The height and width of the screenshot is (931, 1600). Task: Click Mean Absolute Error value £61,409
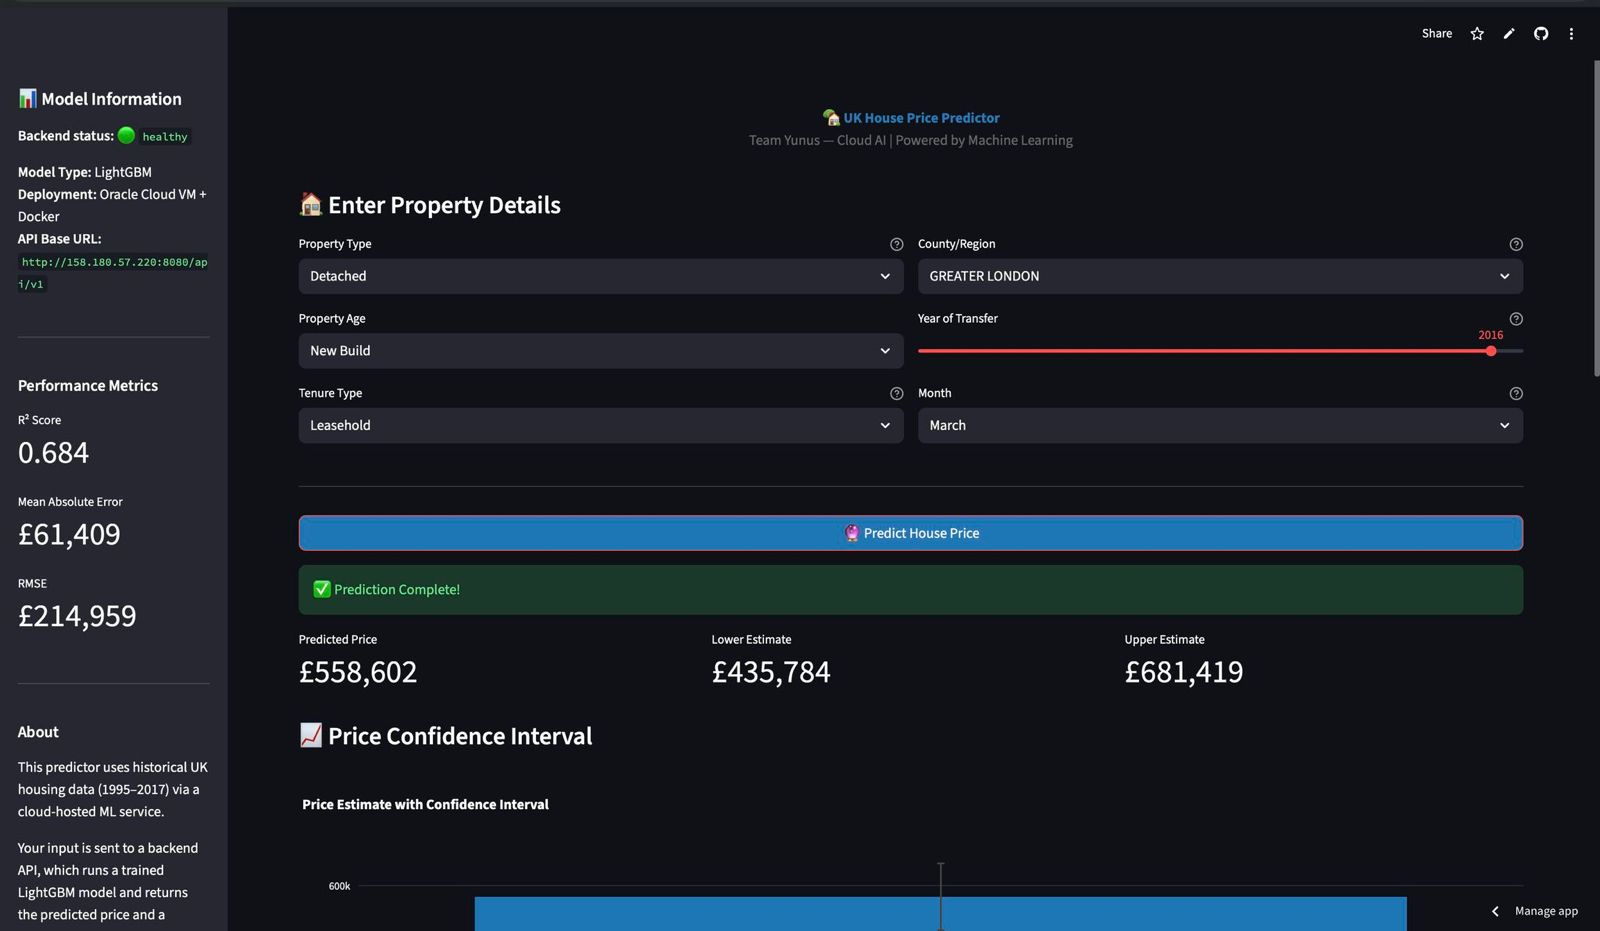pyautogui.click(x=69, y=535)
